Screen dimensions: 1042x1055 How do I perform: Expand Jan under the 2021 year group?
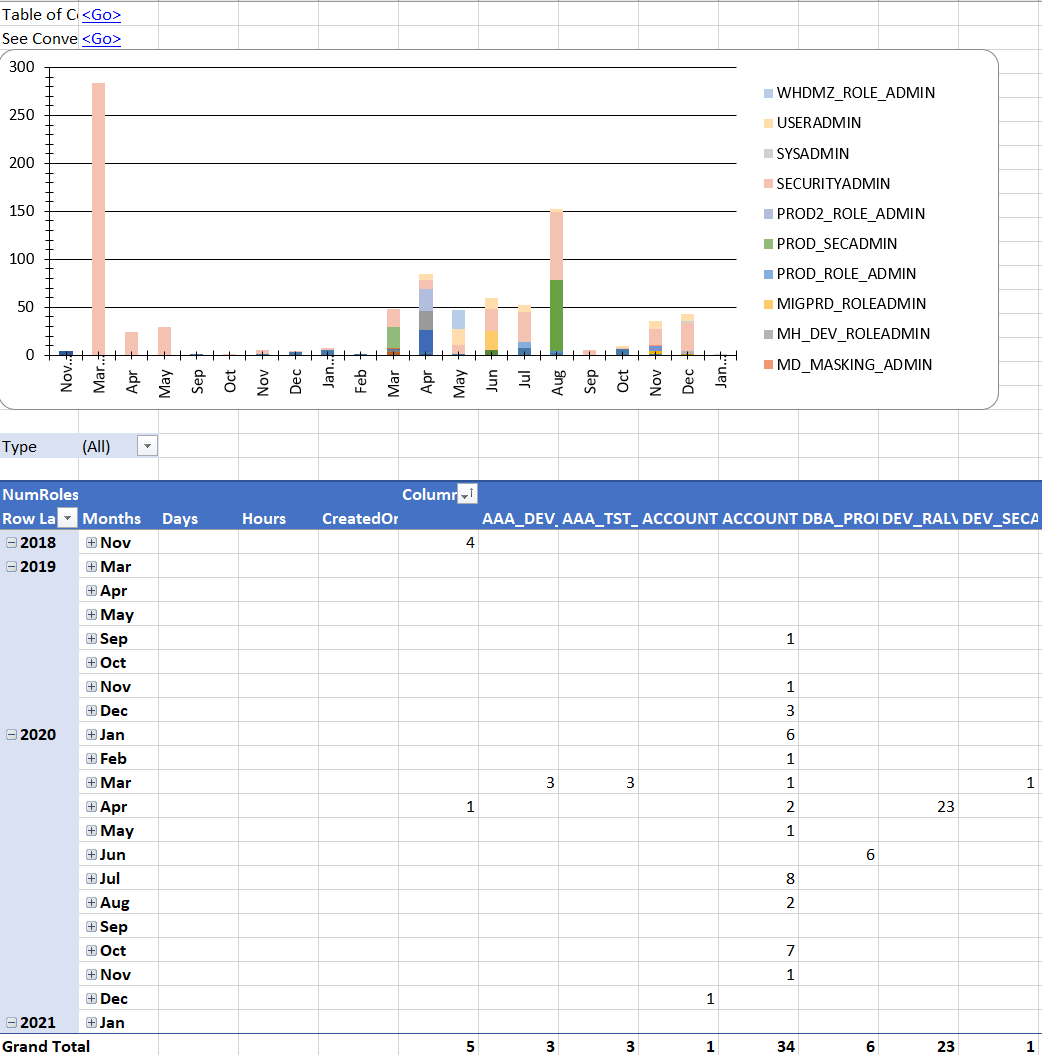91,1023
